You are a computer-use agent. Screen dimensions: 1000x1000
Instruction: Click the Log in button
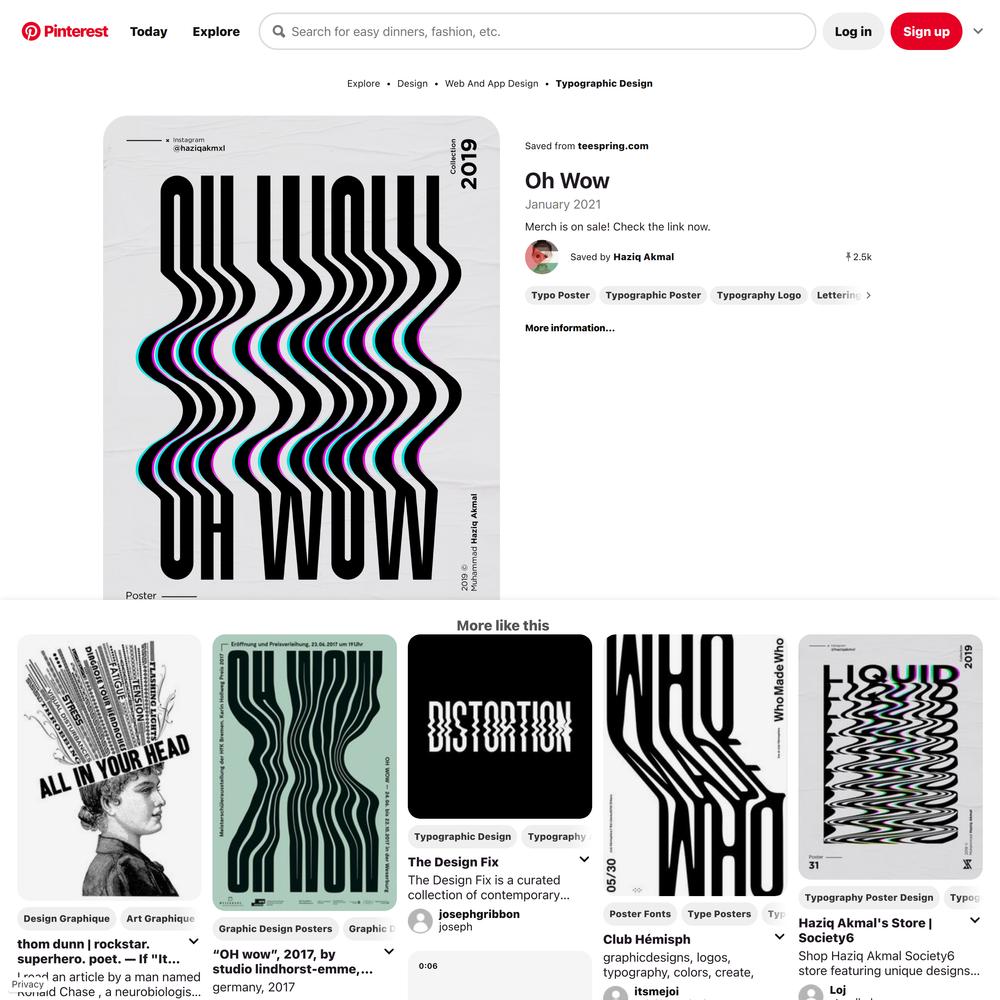[x=853, y=31]
